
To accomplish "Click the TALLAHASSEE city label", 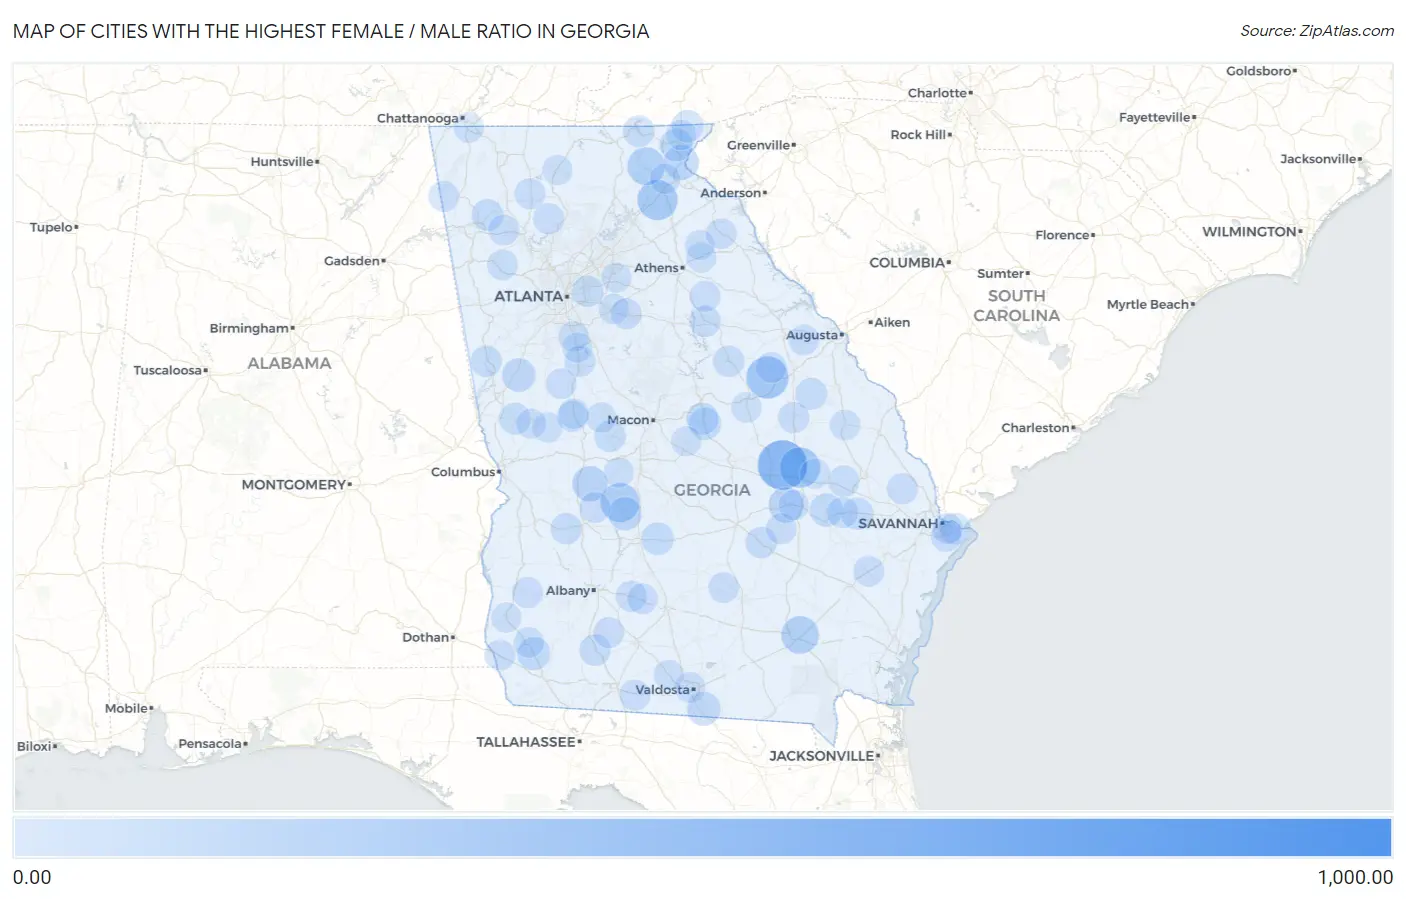I will click(x=526, y=742).
